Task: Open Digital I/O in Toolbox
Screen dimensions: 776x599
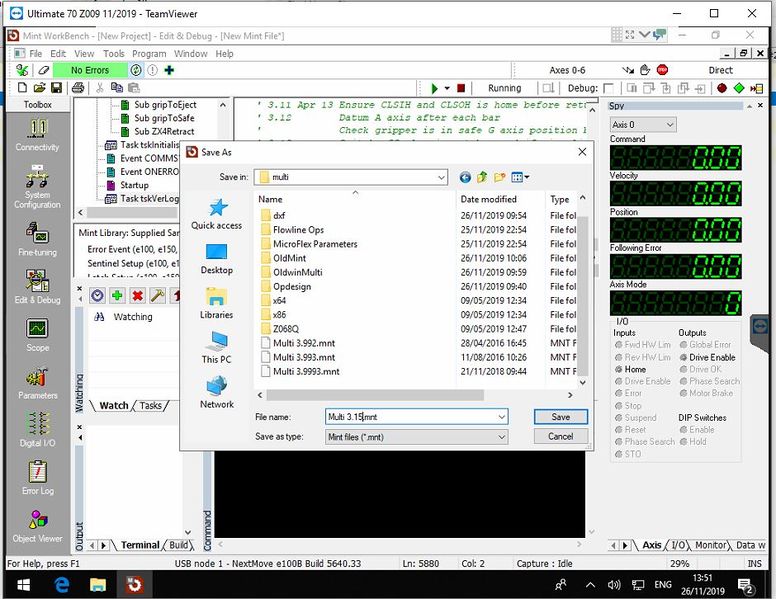Action: [38, 430]
